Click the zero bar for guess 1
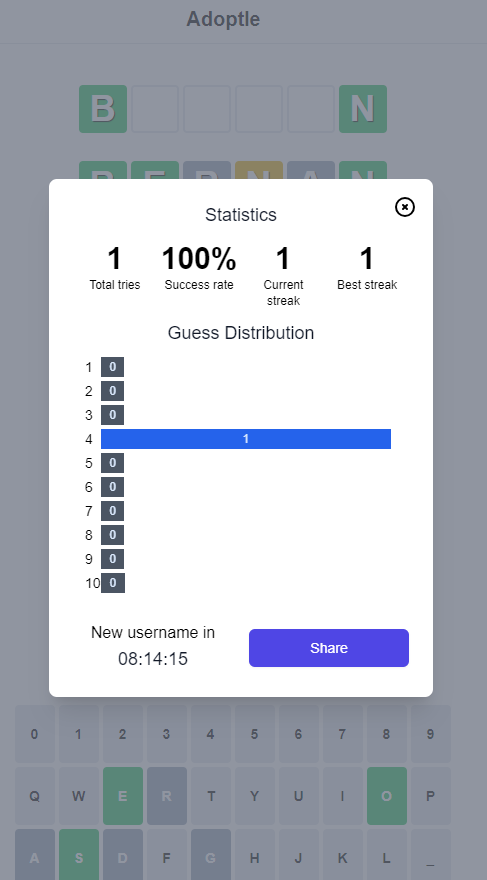Viewport: 487px width, 880px height. click(112, 367)
